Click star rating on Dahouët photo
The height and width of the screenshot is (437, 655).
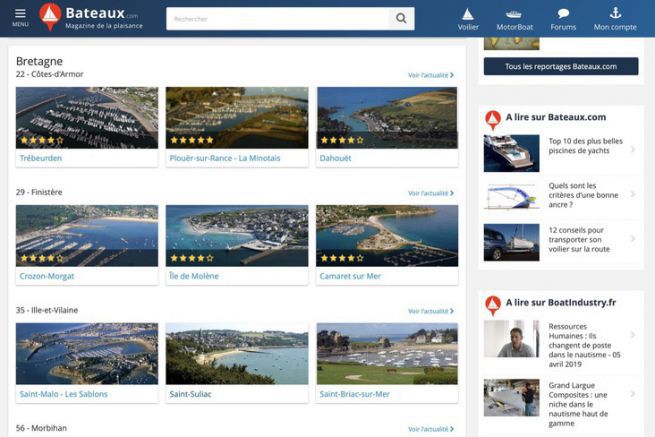(x=342, y=140)
